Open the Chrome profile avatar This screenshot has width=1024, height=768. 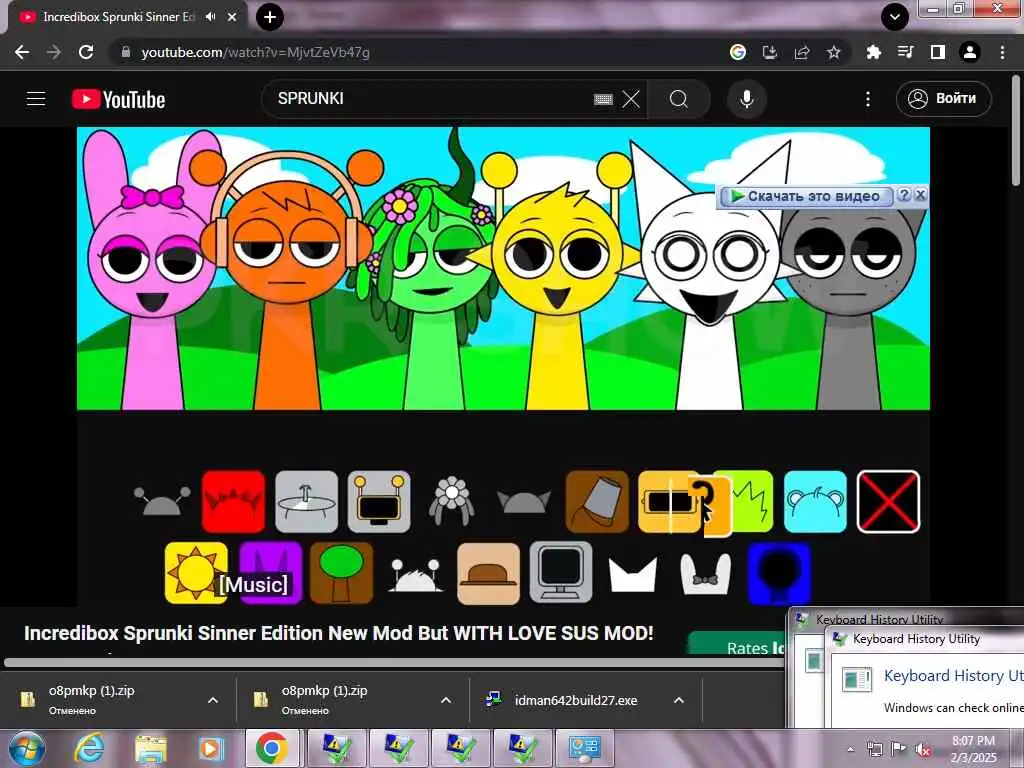point(970,52)
